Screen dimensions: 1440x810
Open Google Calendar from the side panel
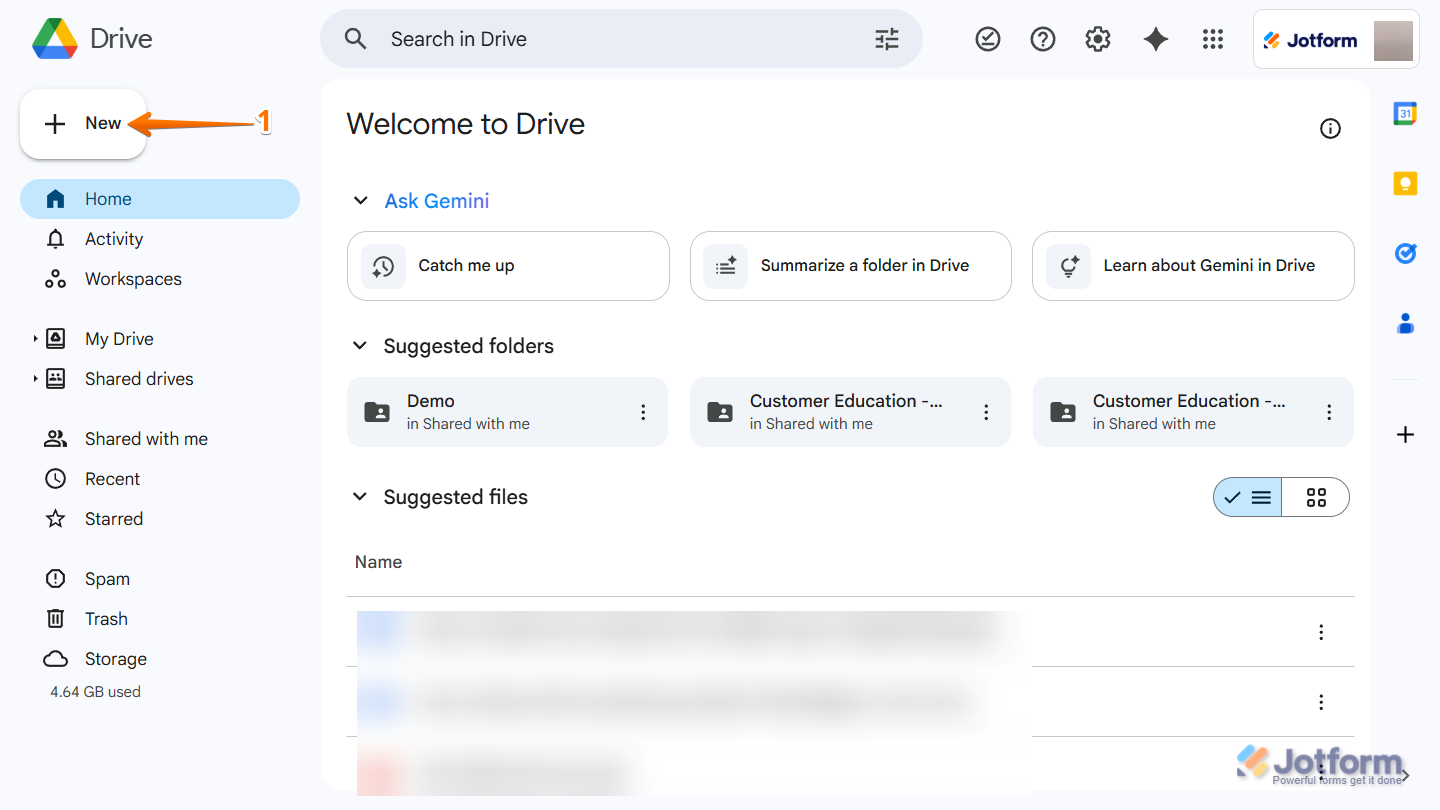(1405, 113)
